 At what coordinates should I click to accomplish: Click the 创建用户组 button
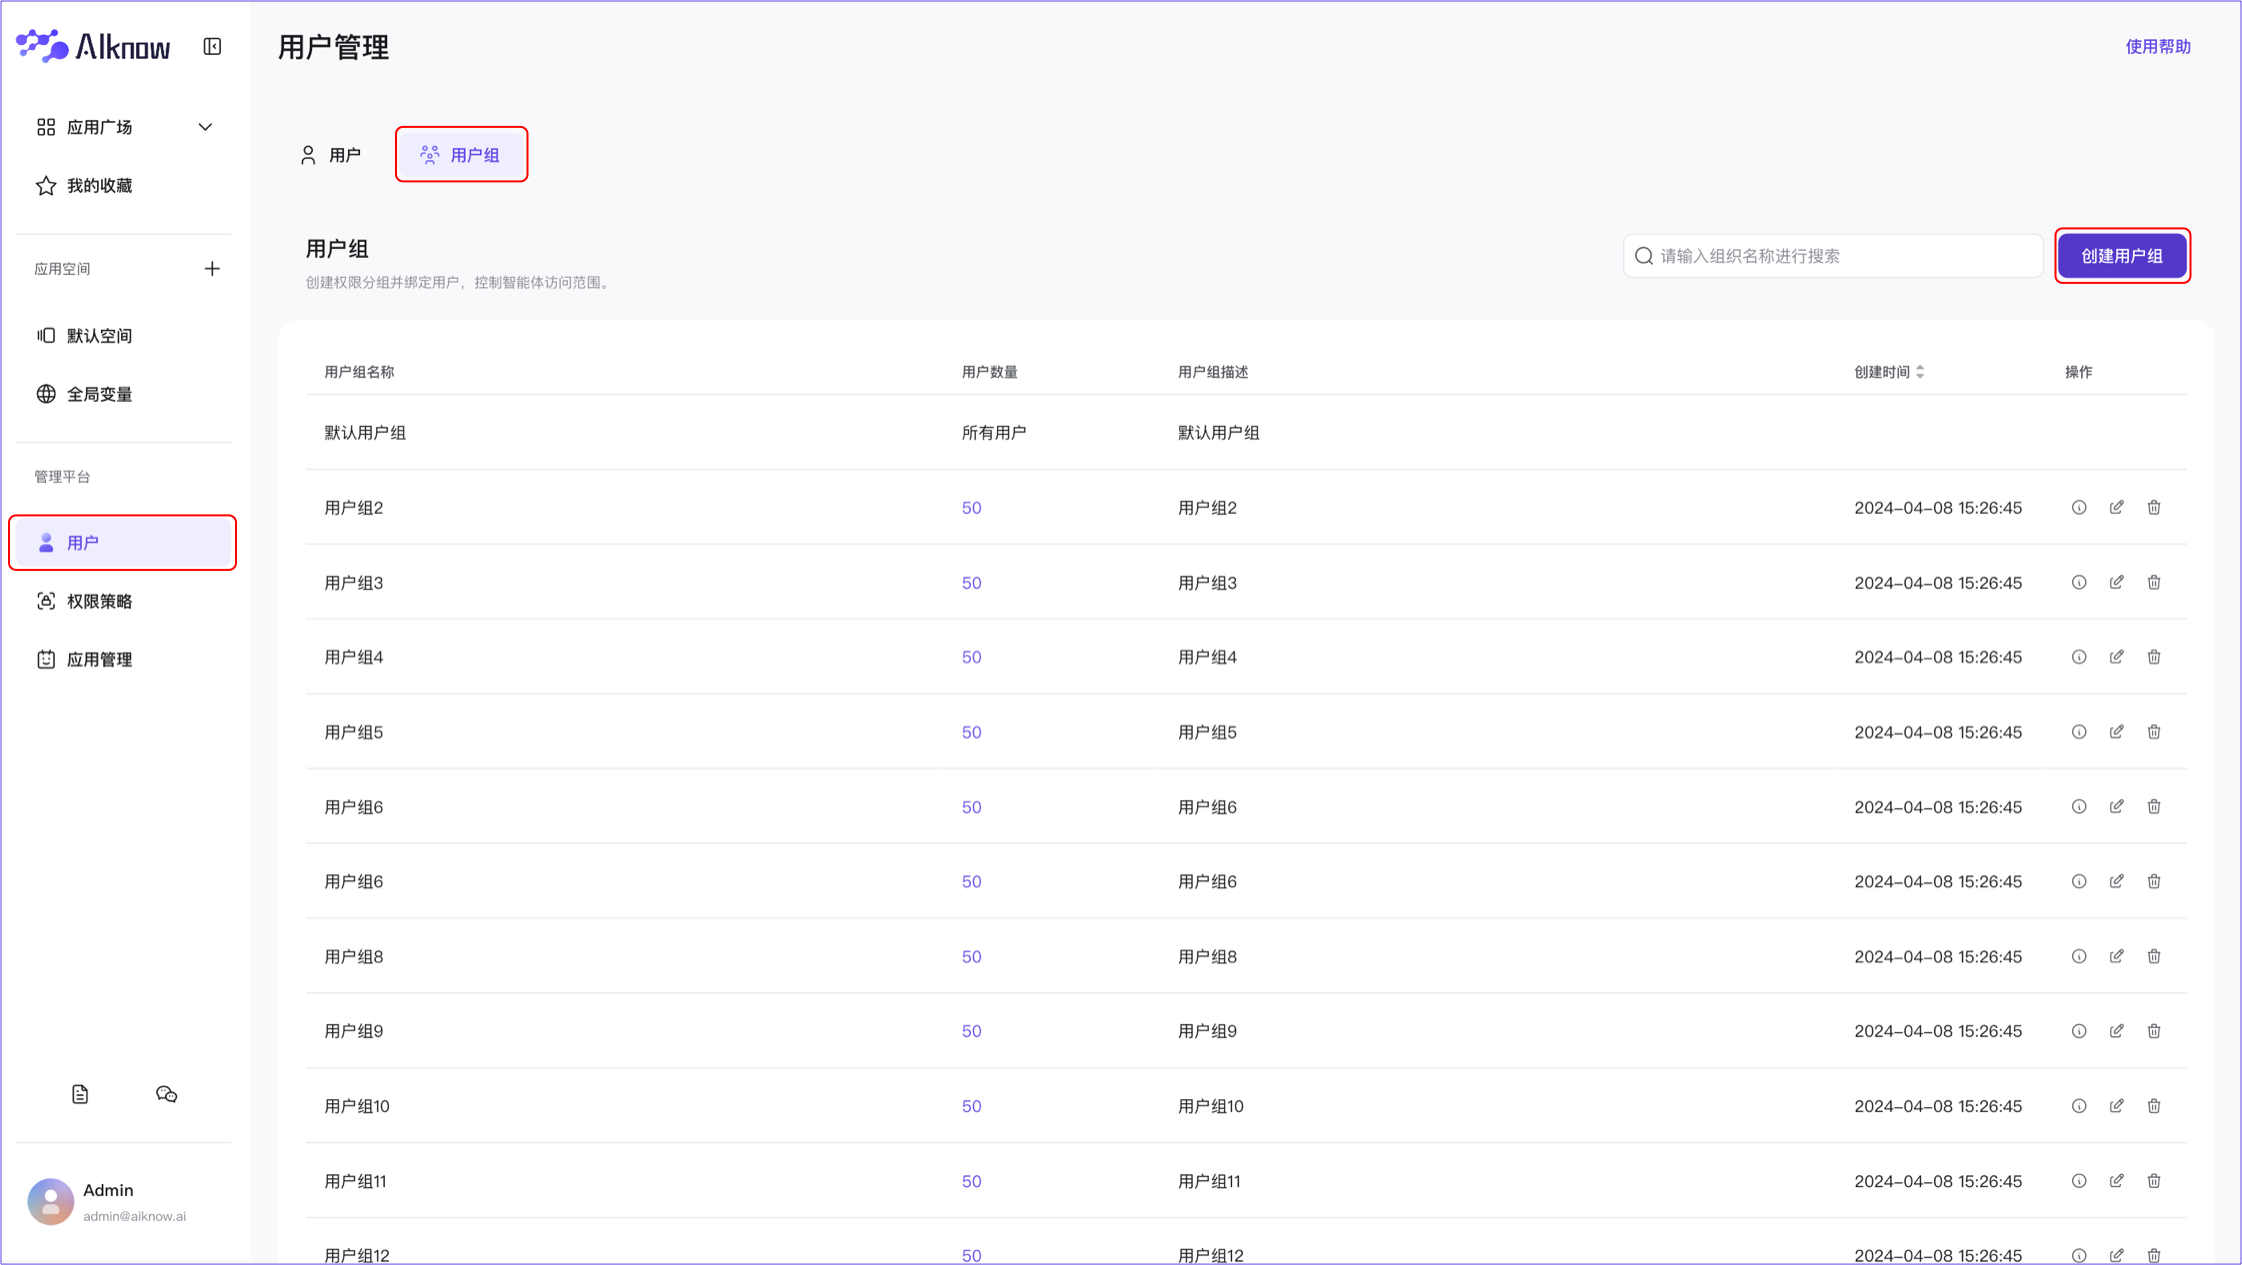[x=2122, y=256]
